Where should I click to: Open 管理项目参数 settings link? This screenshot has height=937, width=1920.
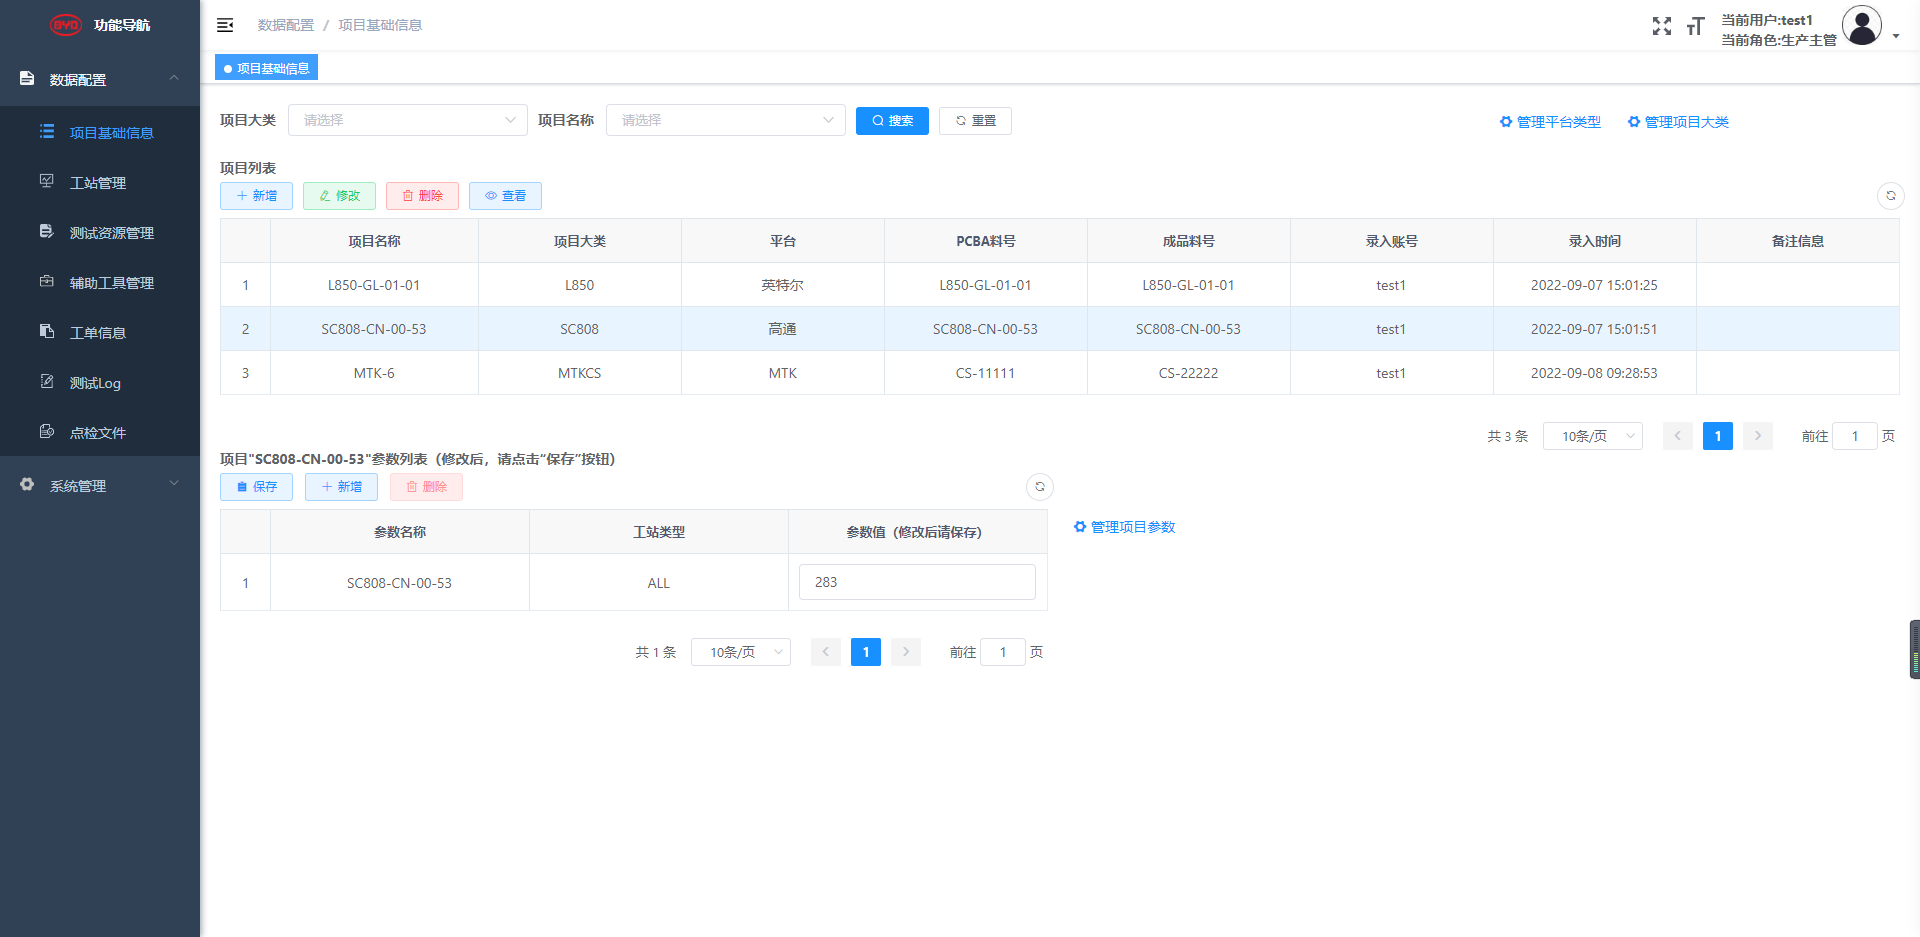coord(1124,527)
